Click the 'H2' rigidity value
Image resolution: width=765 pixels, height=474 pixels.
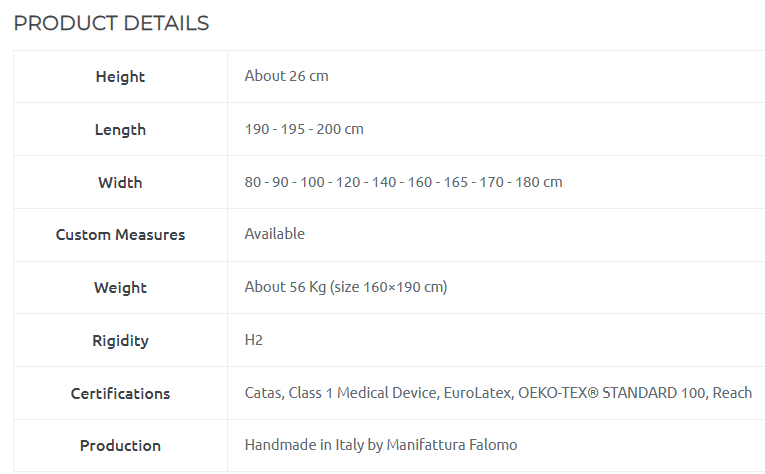[254, 340]
